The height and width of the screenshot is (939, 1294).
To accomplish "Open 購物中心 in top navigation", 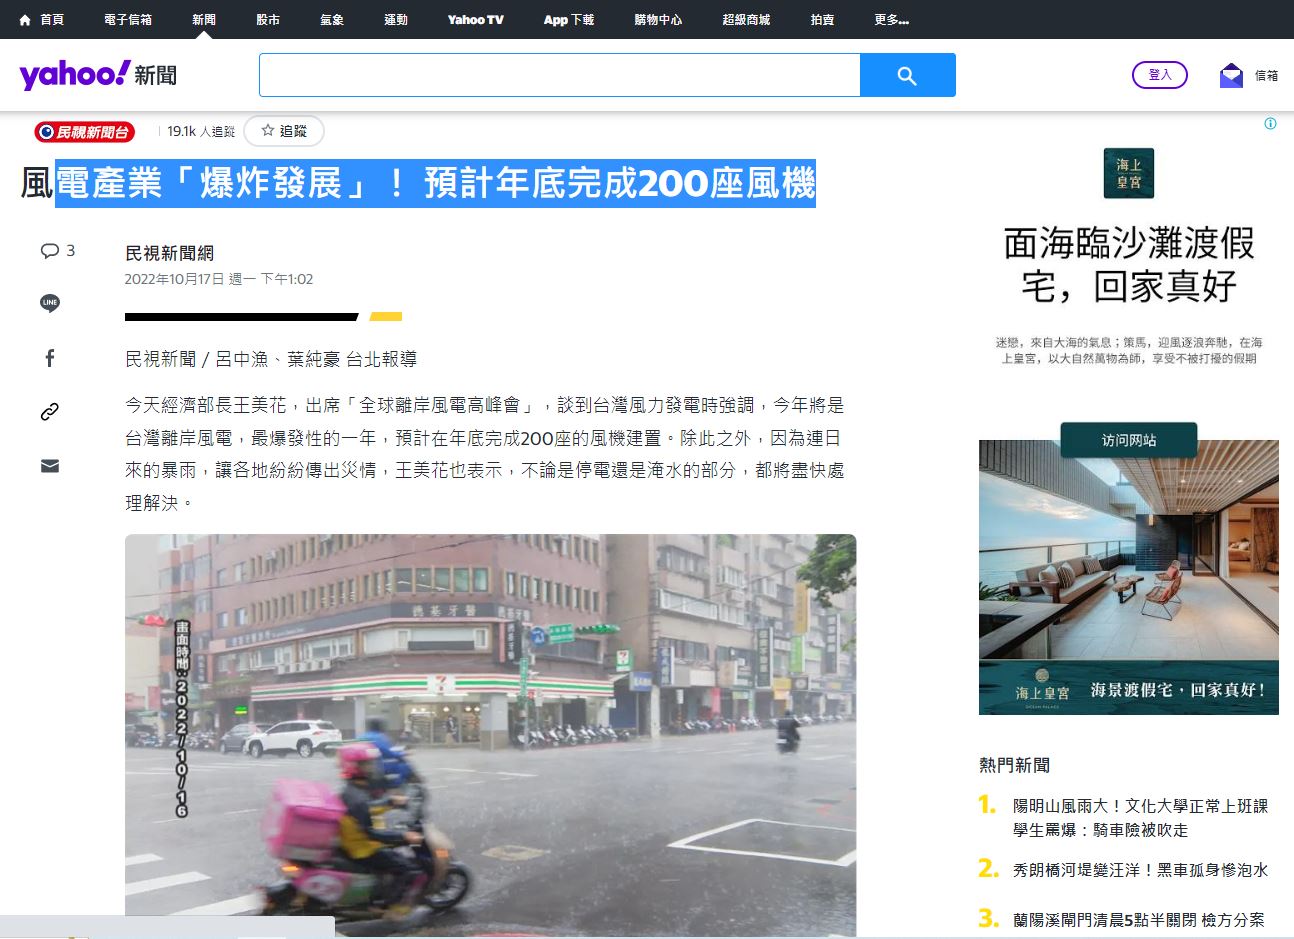I will 658,20.
